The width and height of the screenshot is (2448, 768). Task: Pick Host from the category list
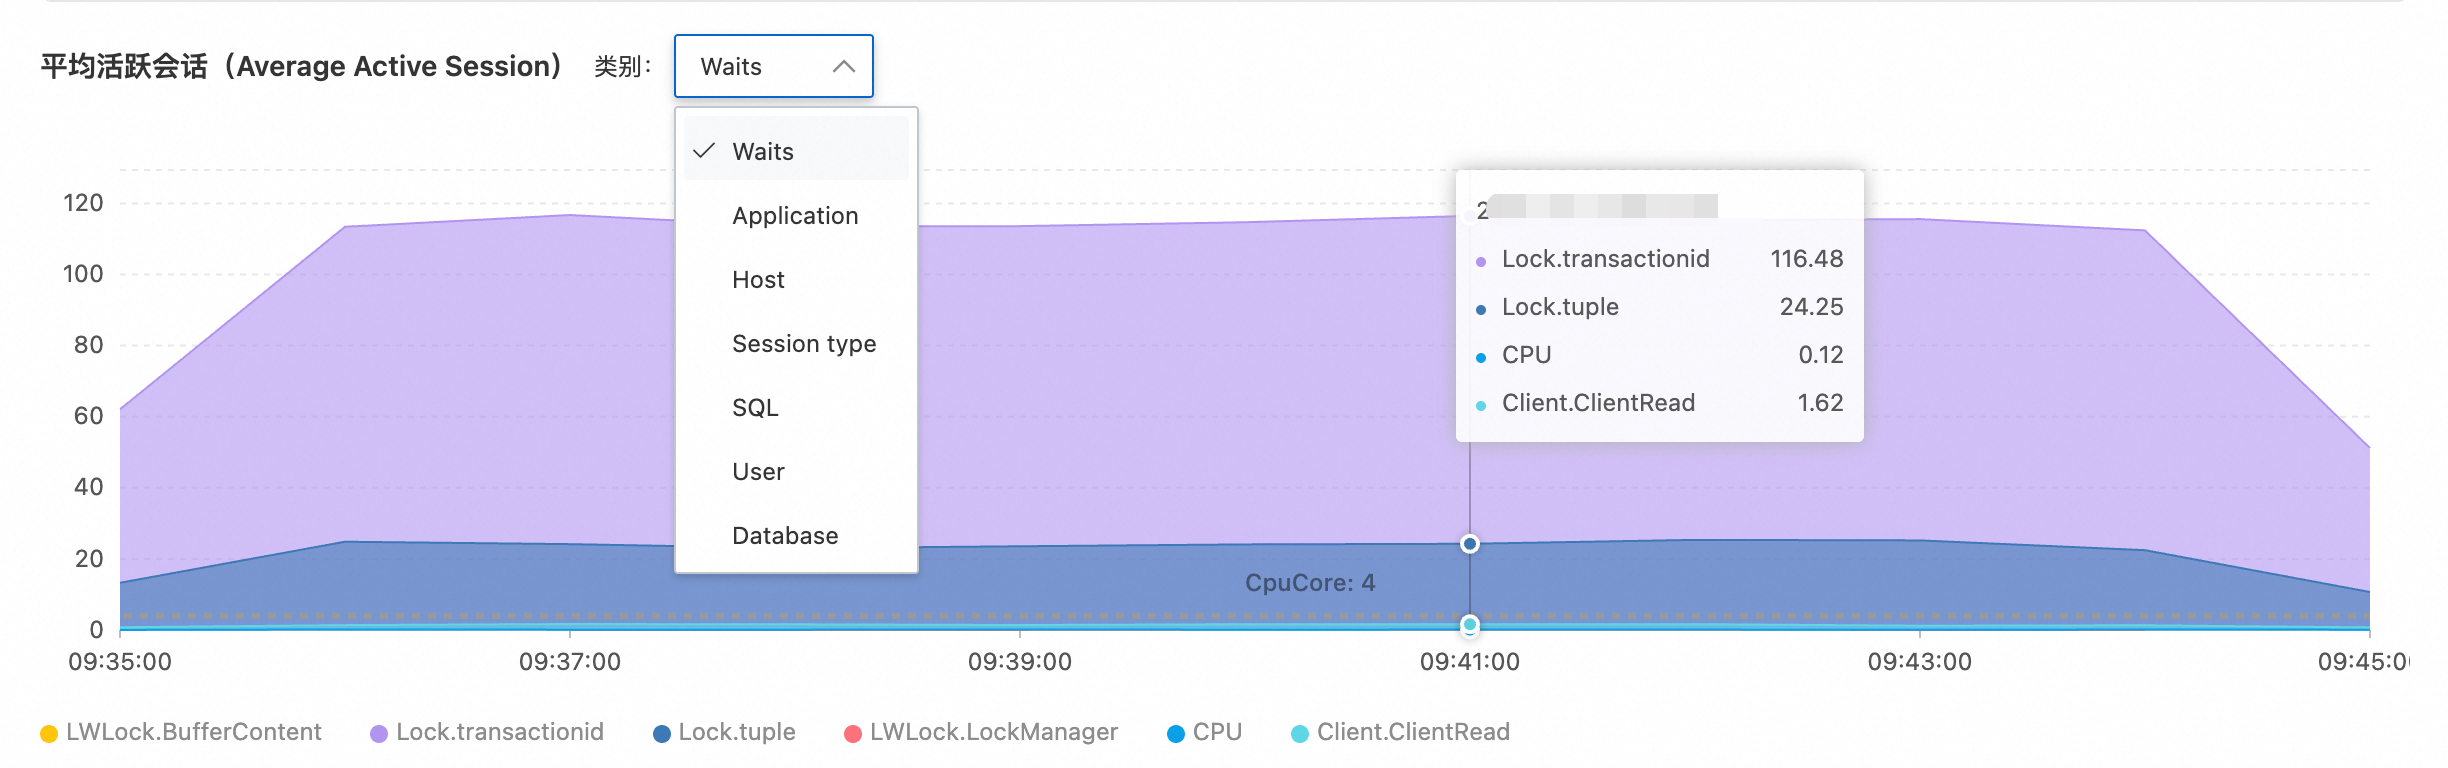pos(758,280)
